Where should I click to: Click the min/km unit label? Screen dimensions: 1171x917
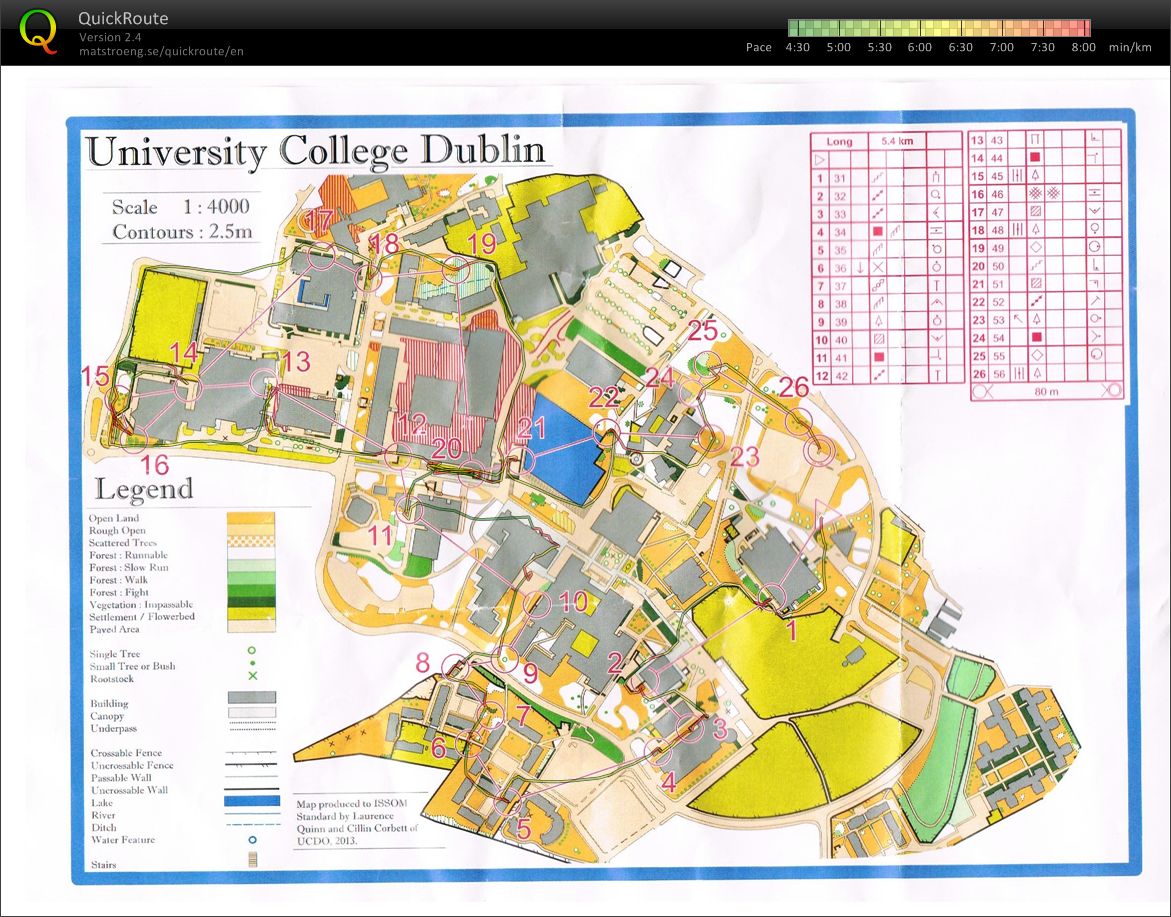coord(1130,47)
